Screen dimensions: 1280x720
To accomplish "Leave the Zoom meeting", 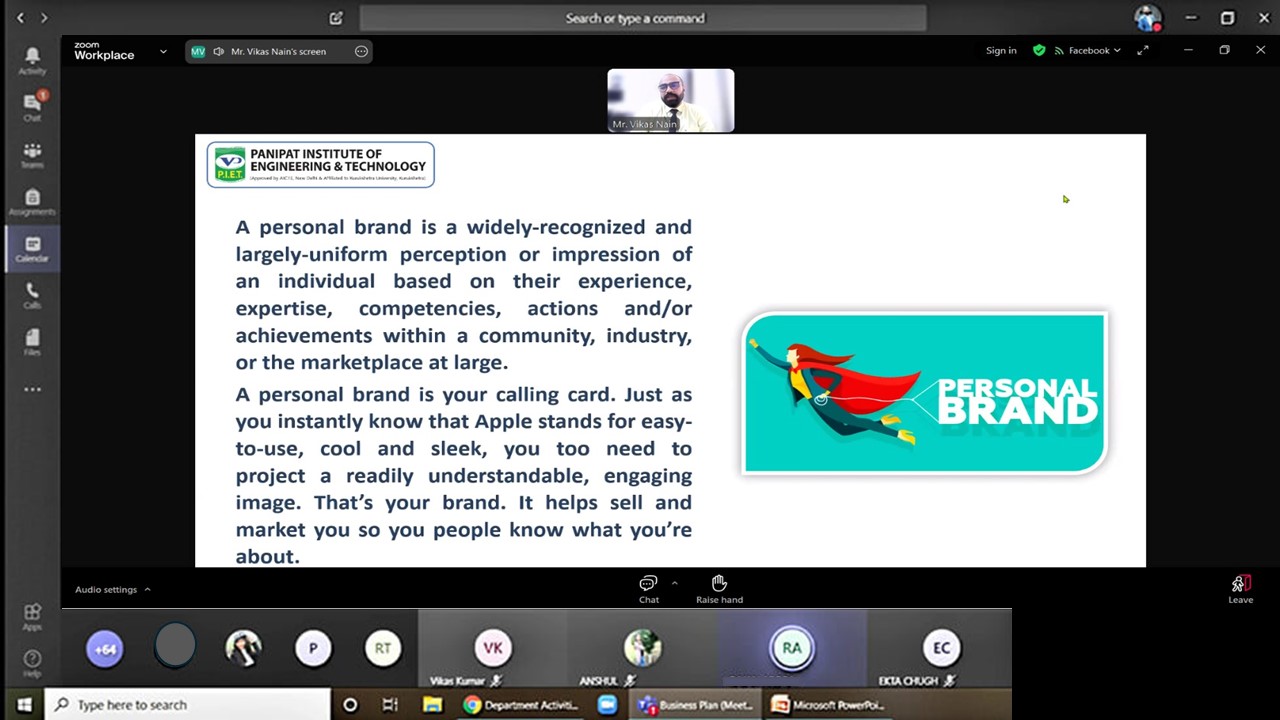I will pyautogui.click(x=1239, y=588).
